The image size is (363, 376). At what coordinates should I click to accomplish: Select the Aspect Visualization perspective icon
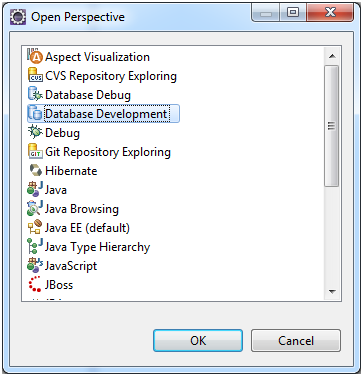click(x=35, y=57)
